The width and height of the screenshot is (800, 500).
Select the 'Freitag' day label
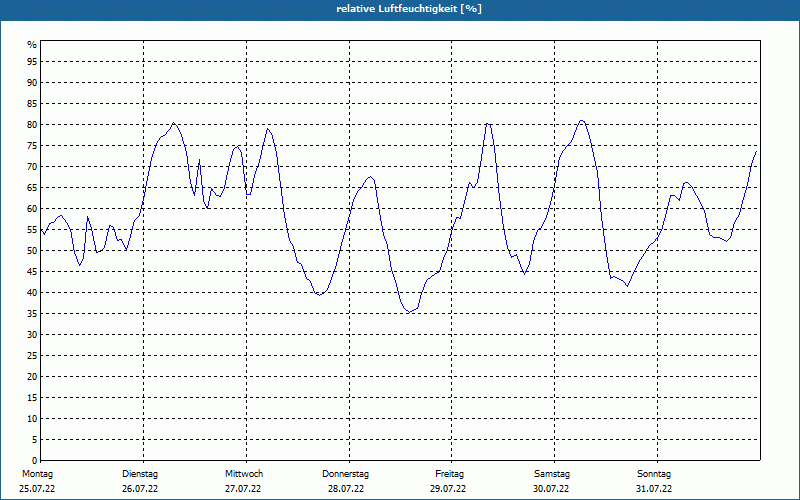tap(449, 474)
